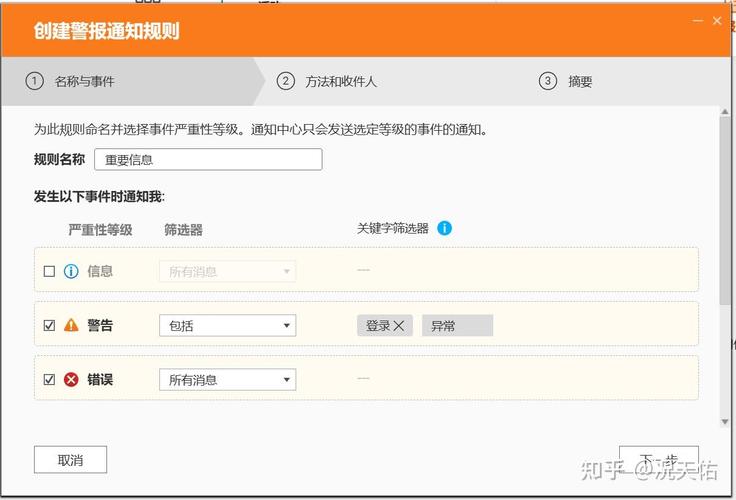The width and height of the screenshot is (736, 500).
Task: Go to step 3 摘要
Action: 566,81
